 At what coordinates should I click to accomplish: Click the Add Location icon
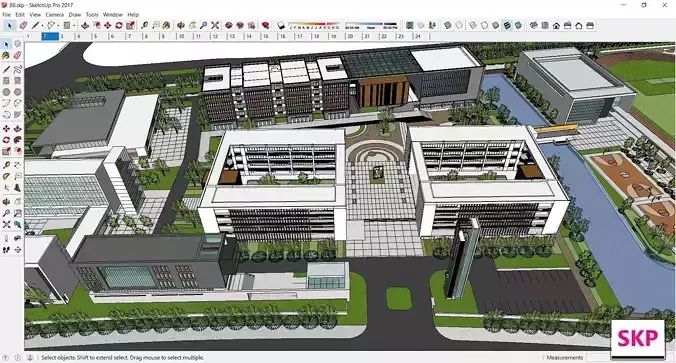[409, 25]
